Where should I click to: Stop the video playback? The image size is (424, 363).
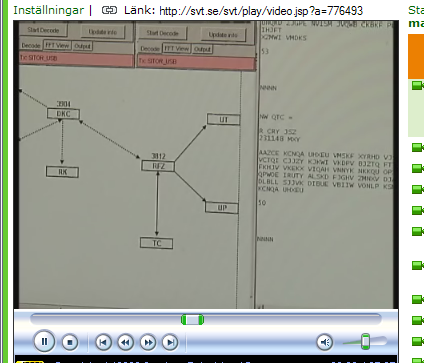click(70, 342)
